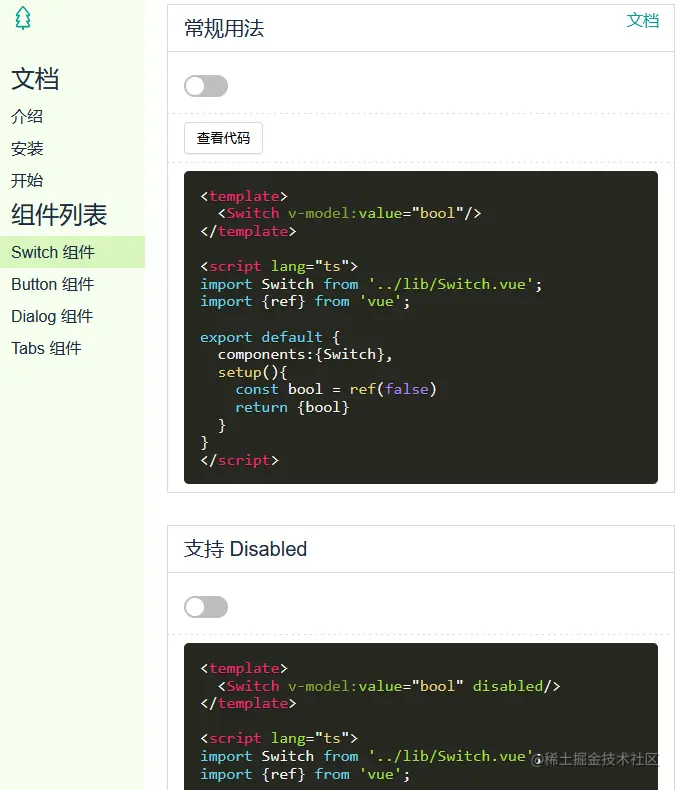Screen dimensions: 681x790
Task: Click the closing </script> tag in the first code block
Action: [239, 460]
